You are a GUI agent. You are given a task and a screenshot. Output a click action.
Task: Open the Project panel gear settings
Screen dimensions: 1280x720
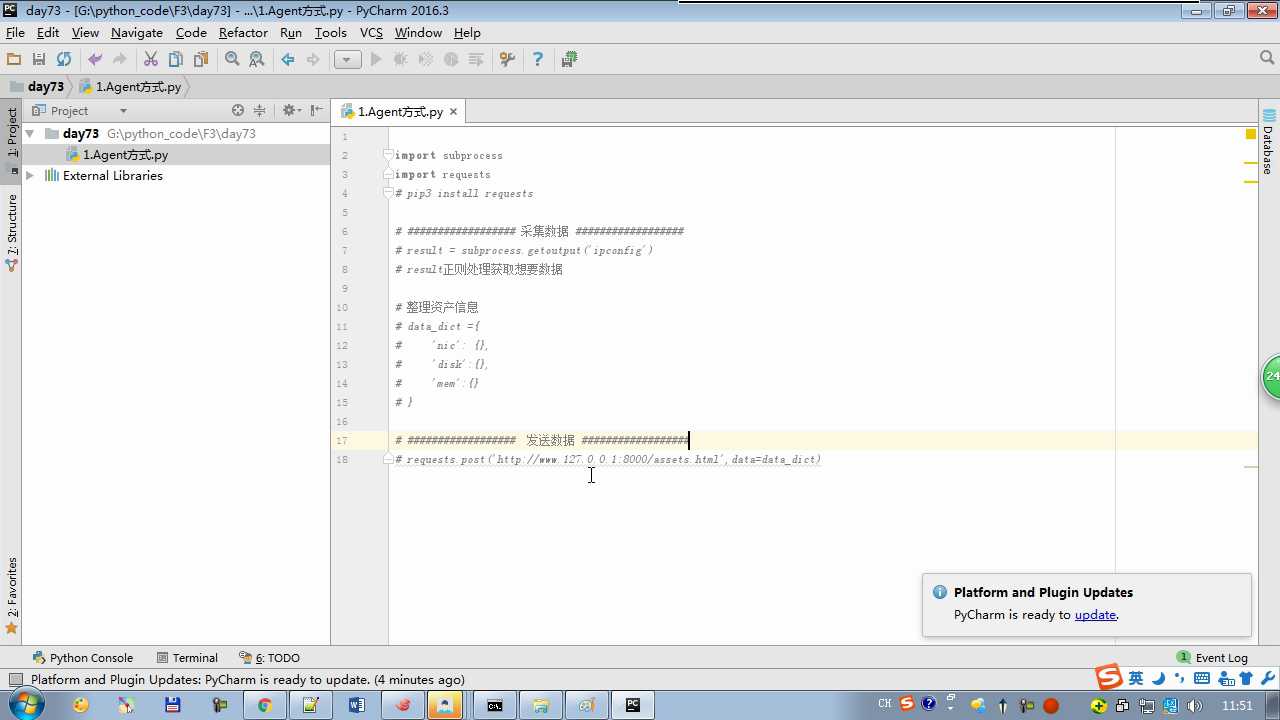[x=291, y=111]
